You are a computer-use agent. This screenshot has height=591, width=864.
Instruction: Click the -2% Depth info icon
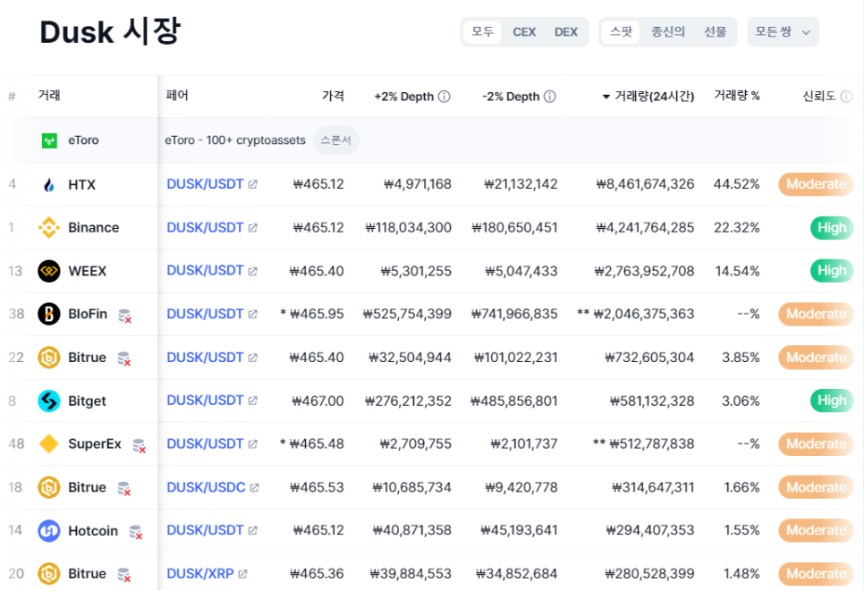point(550,96)
